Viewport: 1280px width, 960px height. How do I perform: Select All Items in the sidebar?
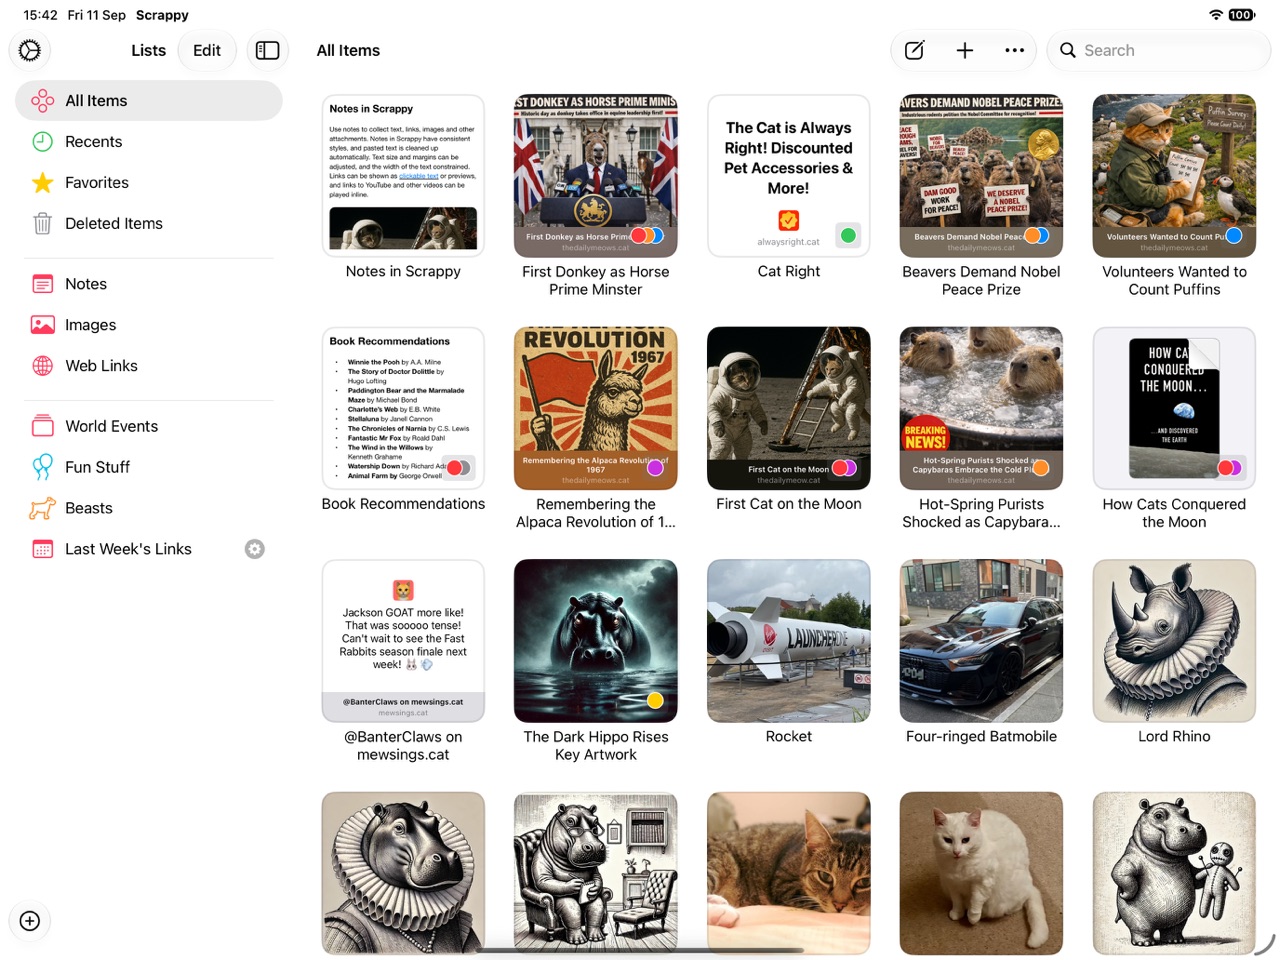point(149,100)
